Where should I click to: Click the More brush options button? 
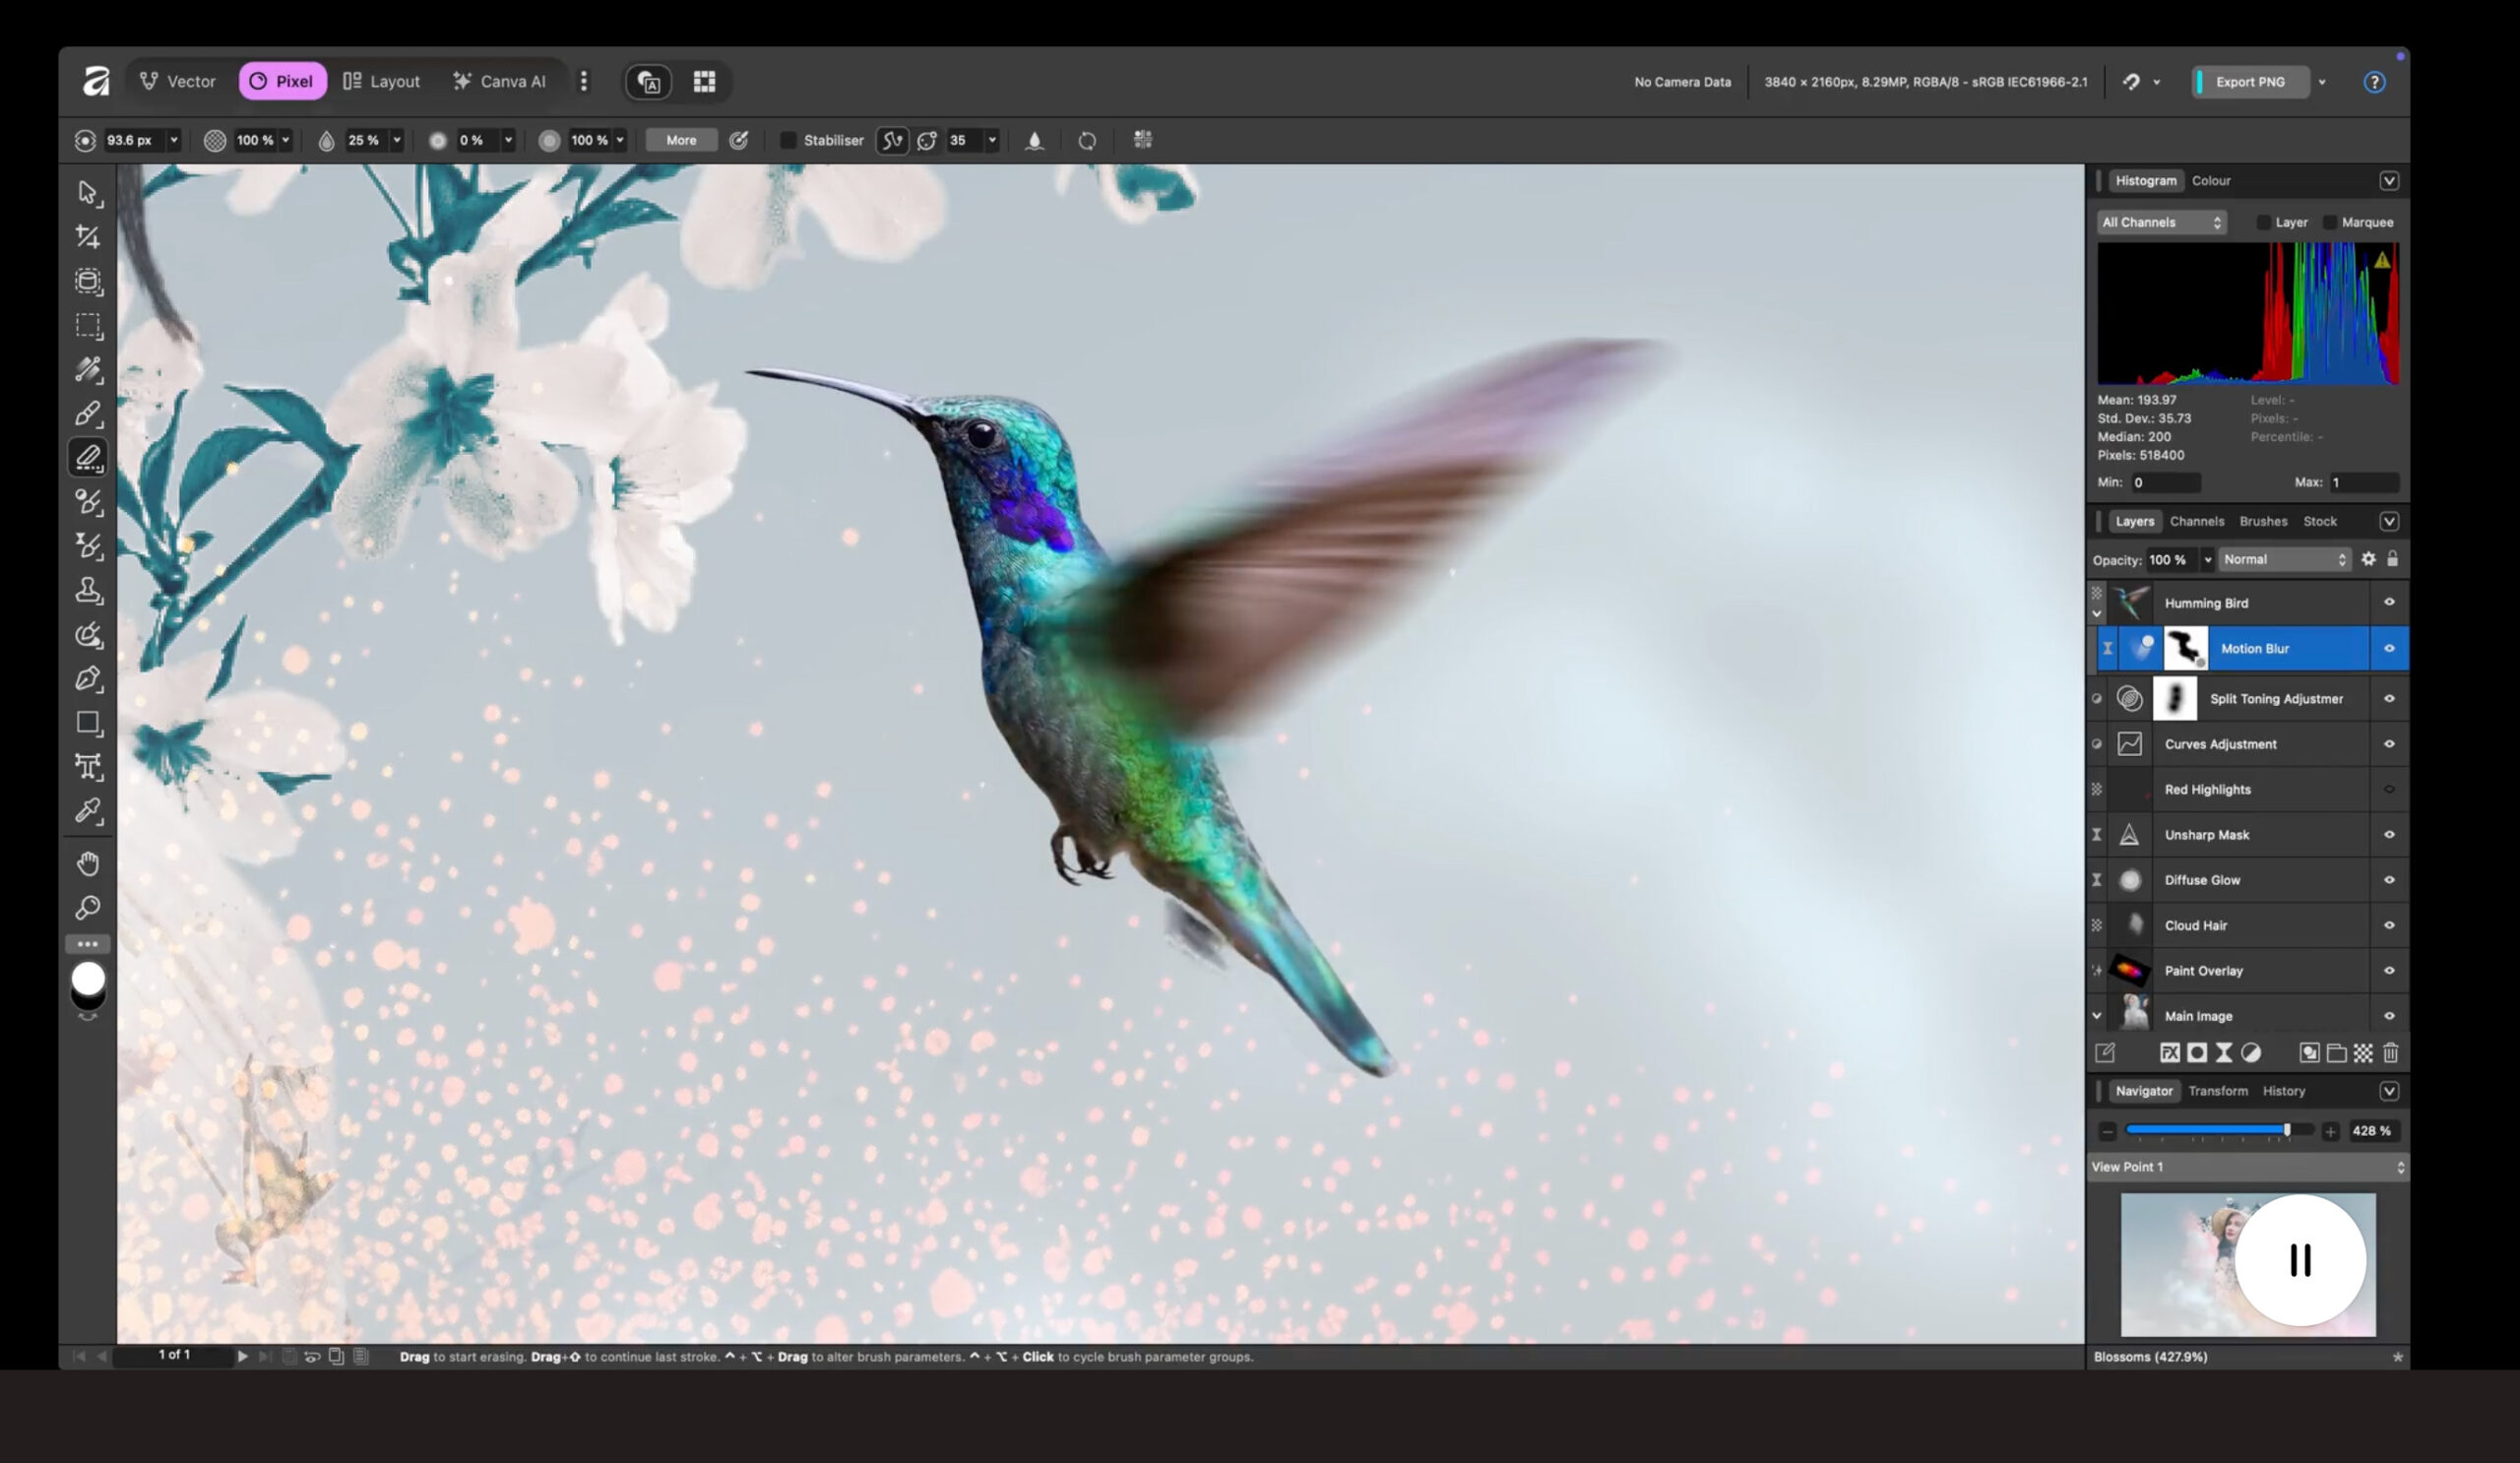(681, 140)
